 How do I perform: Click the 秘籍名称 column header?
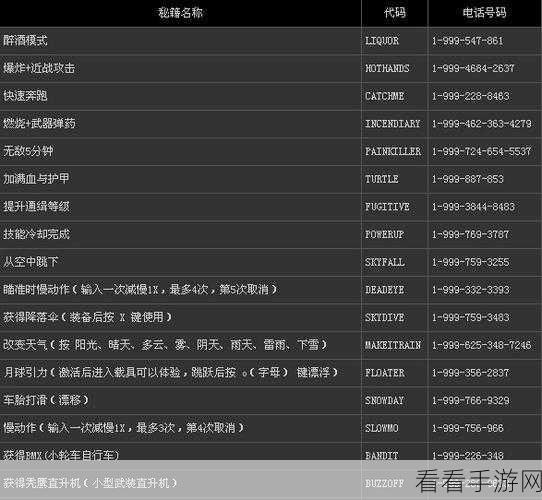[180, 13]
